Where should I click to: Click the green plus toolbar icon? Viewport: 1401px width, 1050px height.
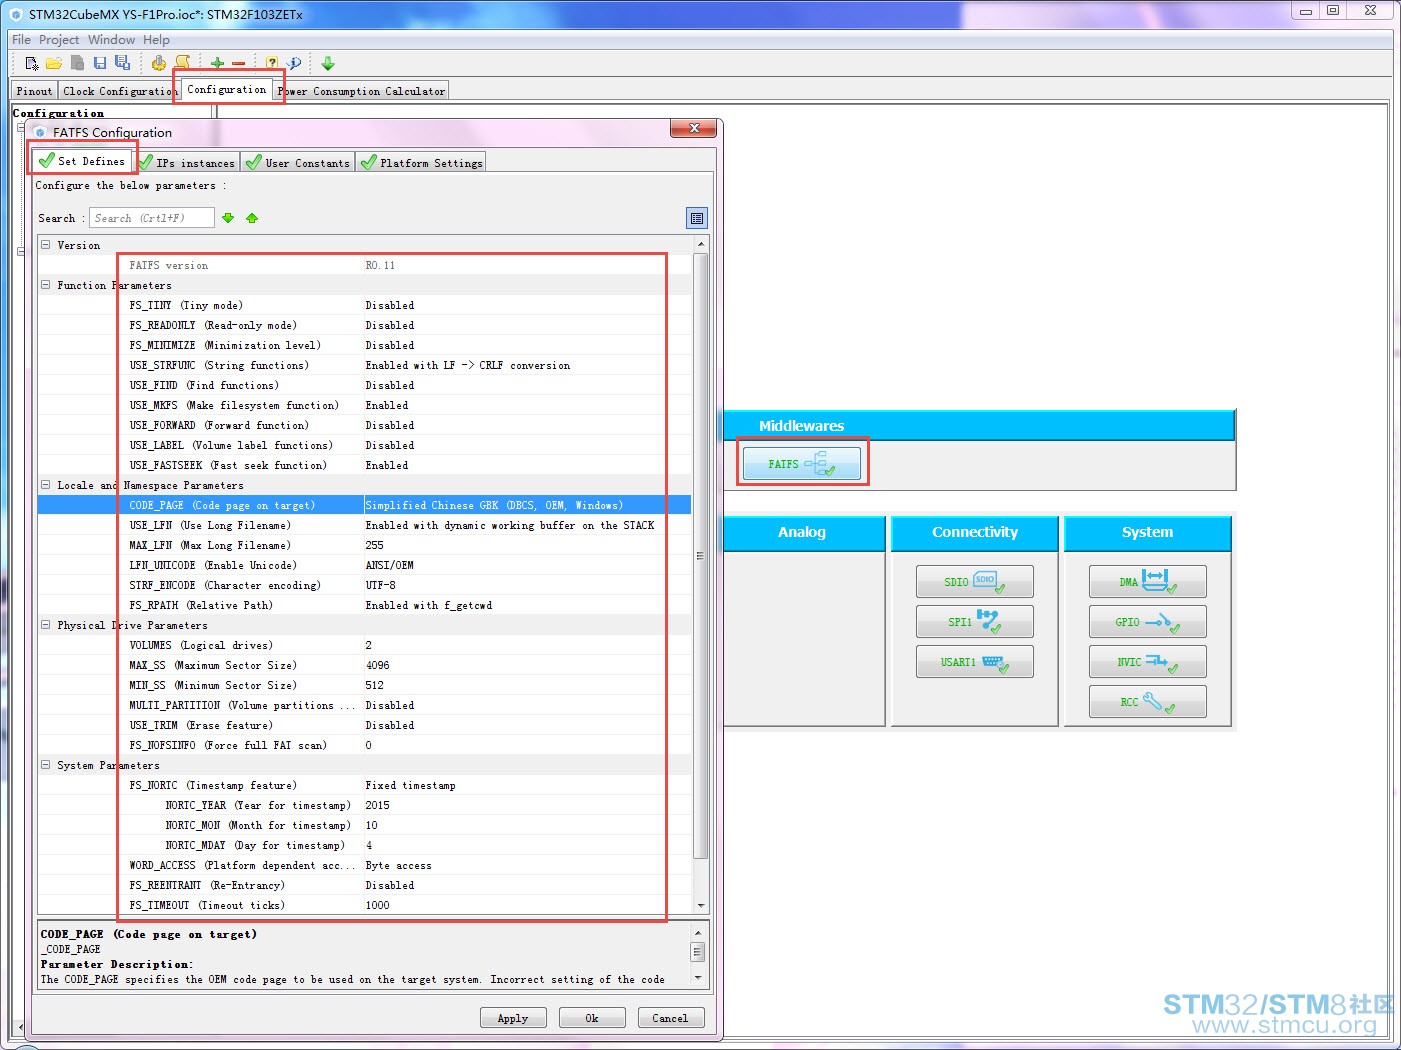(217, 63)
